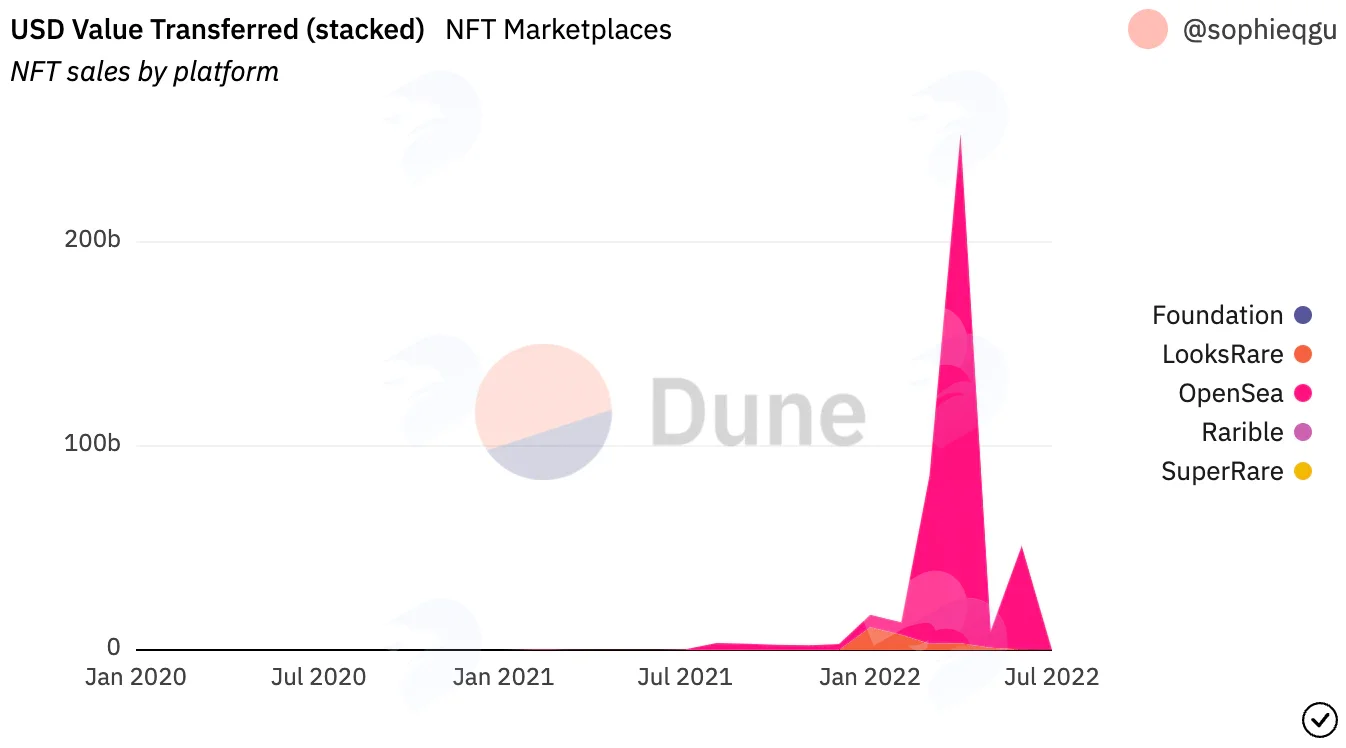Viewport: 1346px width, 748px height.
Task: Click the @sophieqgu avatar circle
Action: pos(1147,30)
